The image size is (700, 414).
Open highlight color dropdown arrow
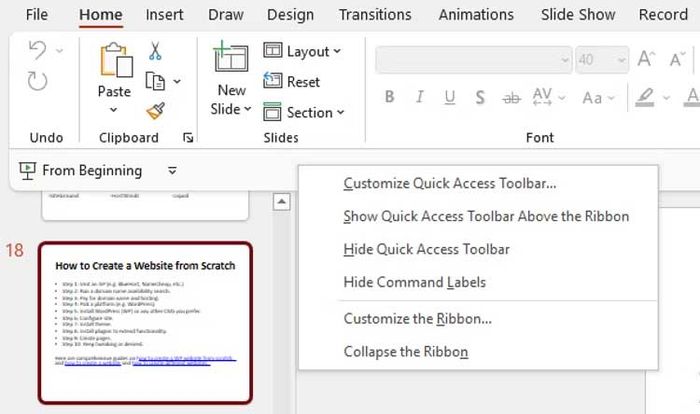pos(667,97)
